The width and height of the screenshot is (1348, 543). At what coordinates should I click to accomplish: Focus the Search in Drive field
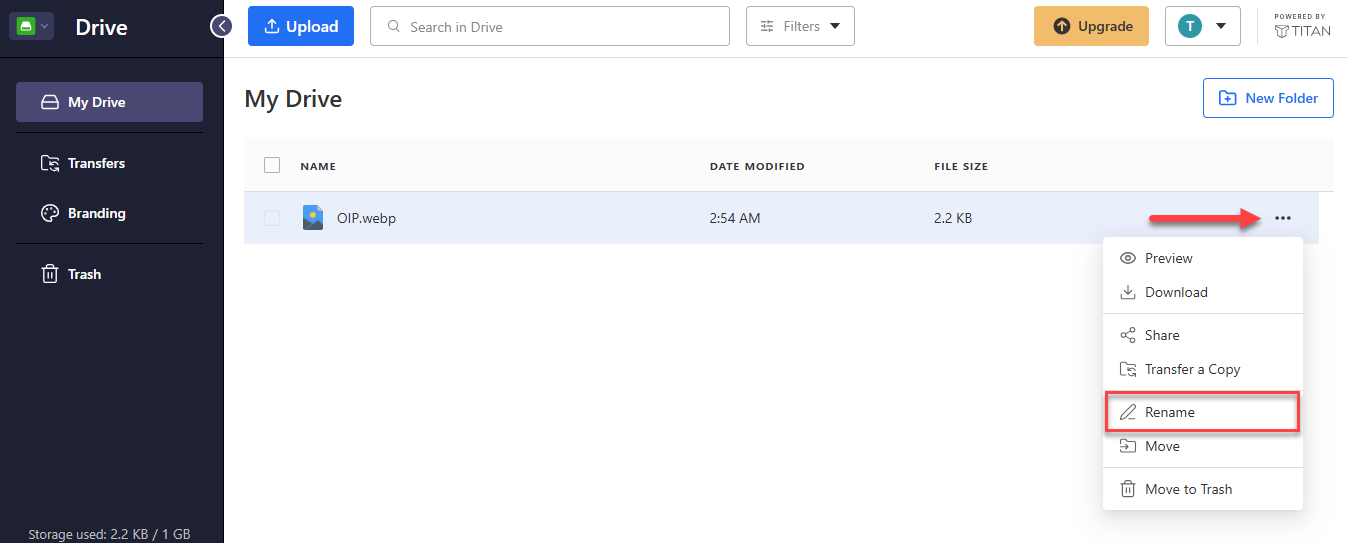pos(550,26)
